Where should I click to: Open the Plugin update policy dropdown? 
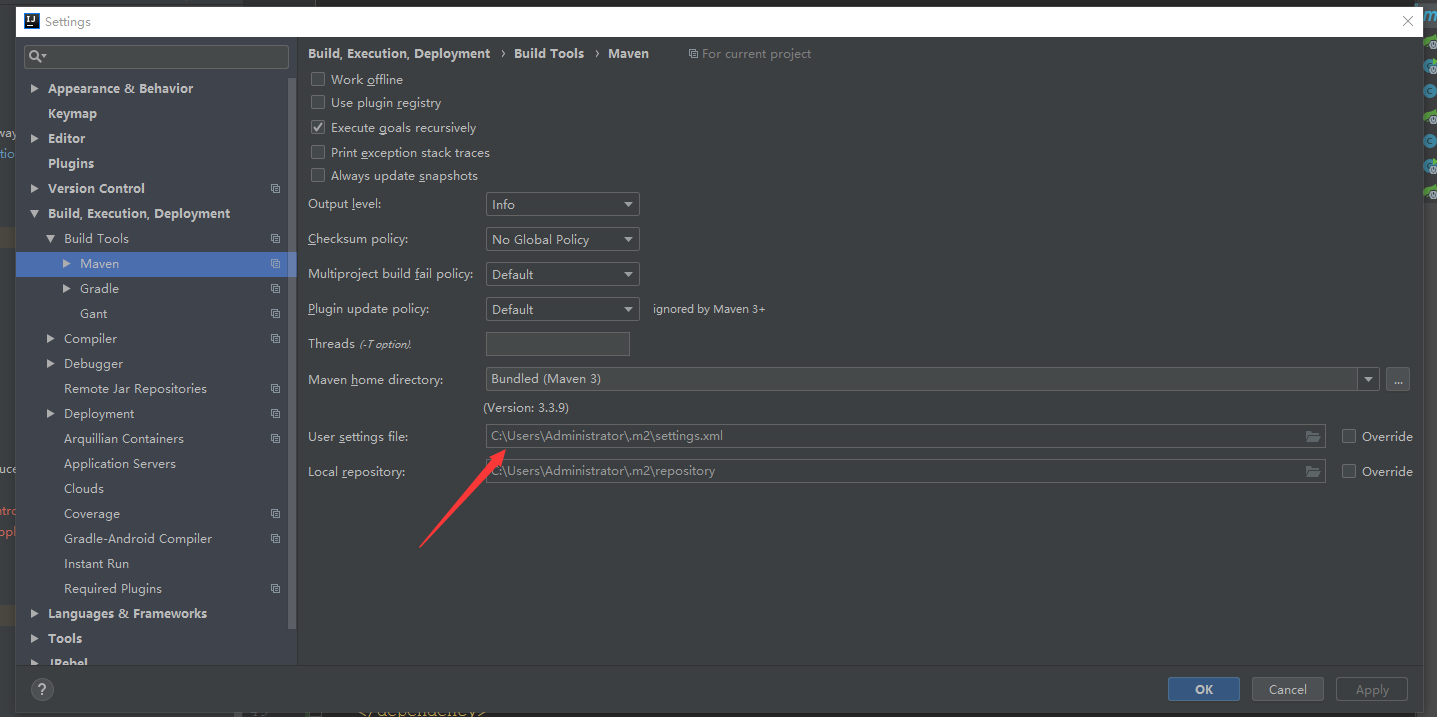562,309
